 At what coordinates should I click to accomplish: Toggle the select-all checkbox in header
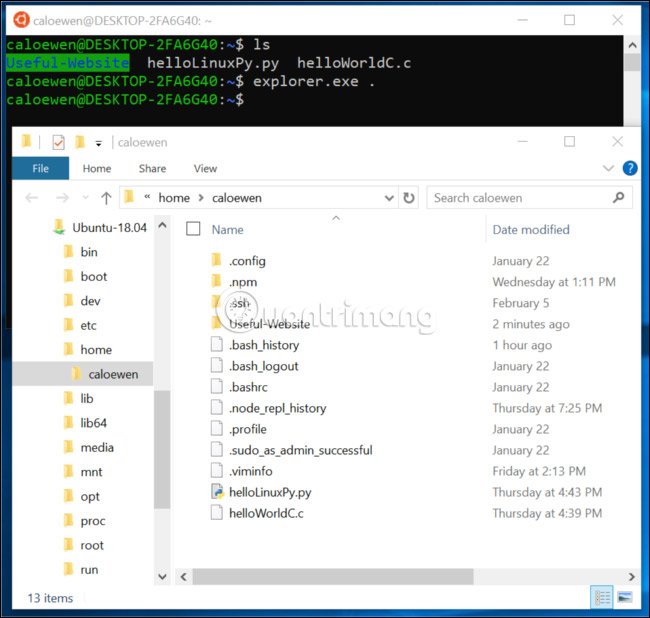193,228
